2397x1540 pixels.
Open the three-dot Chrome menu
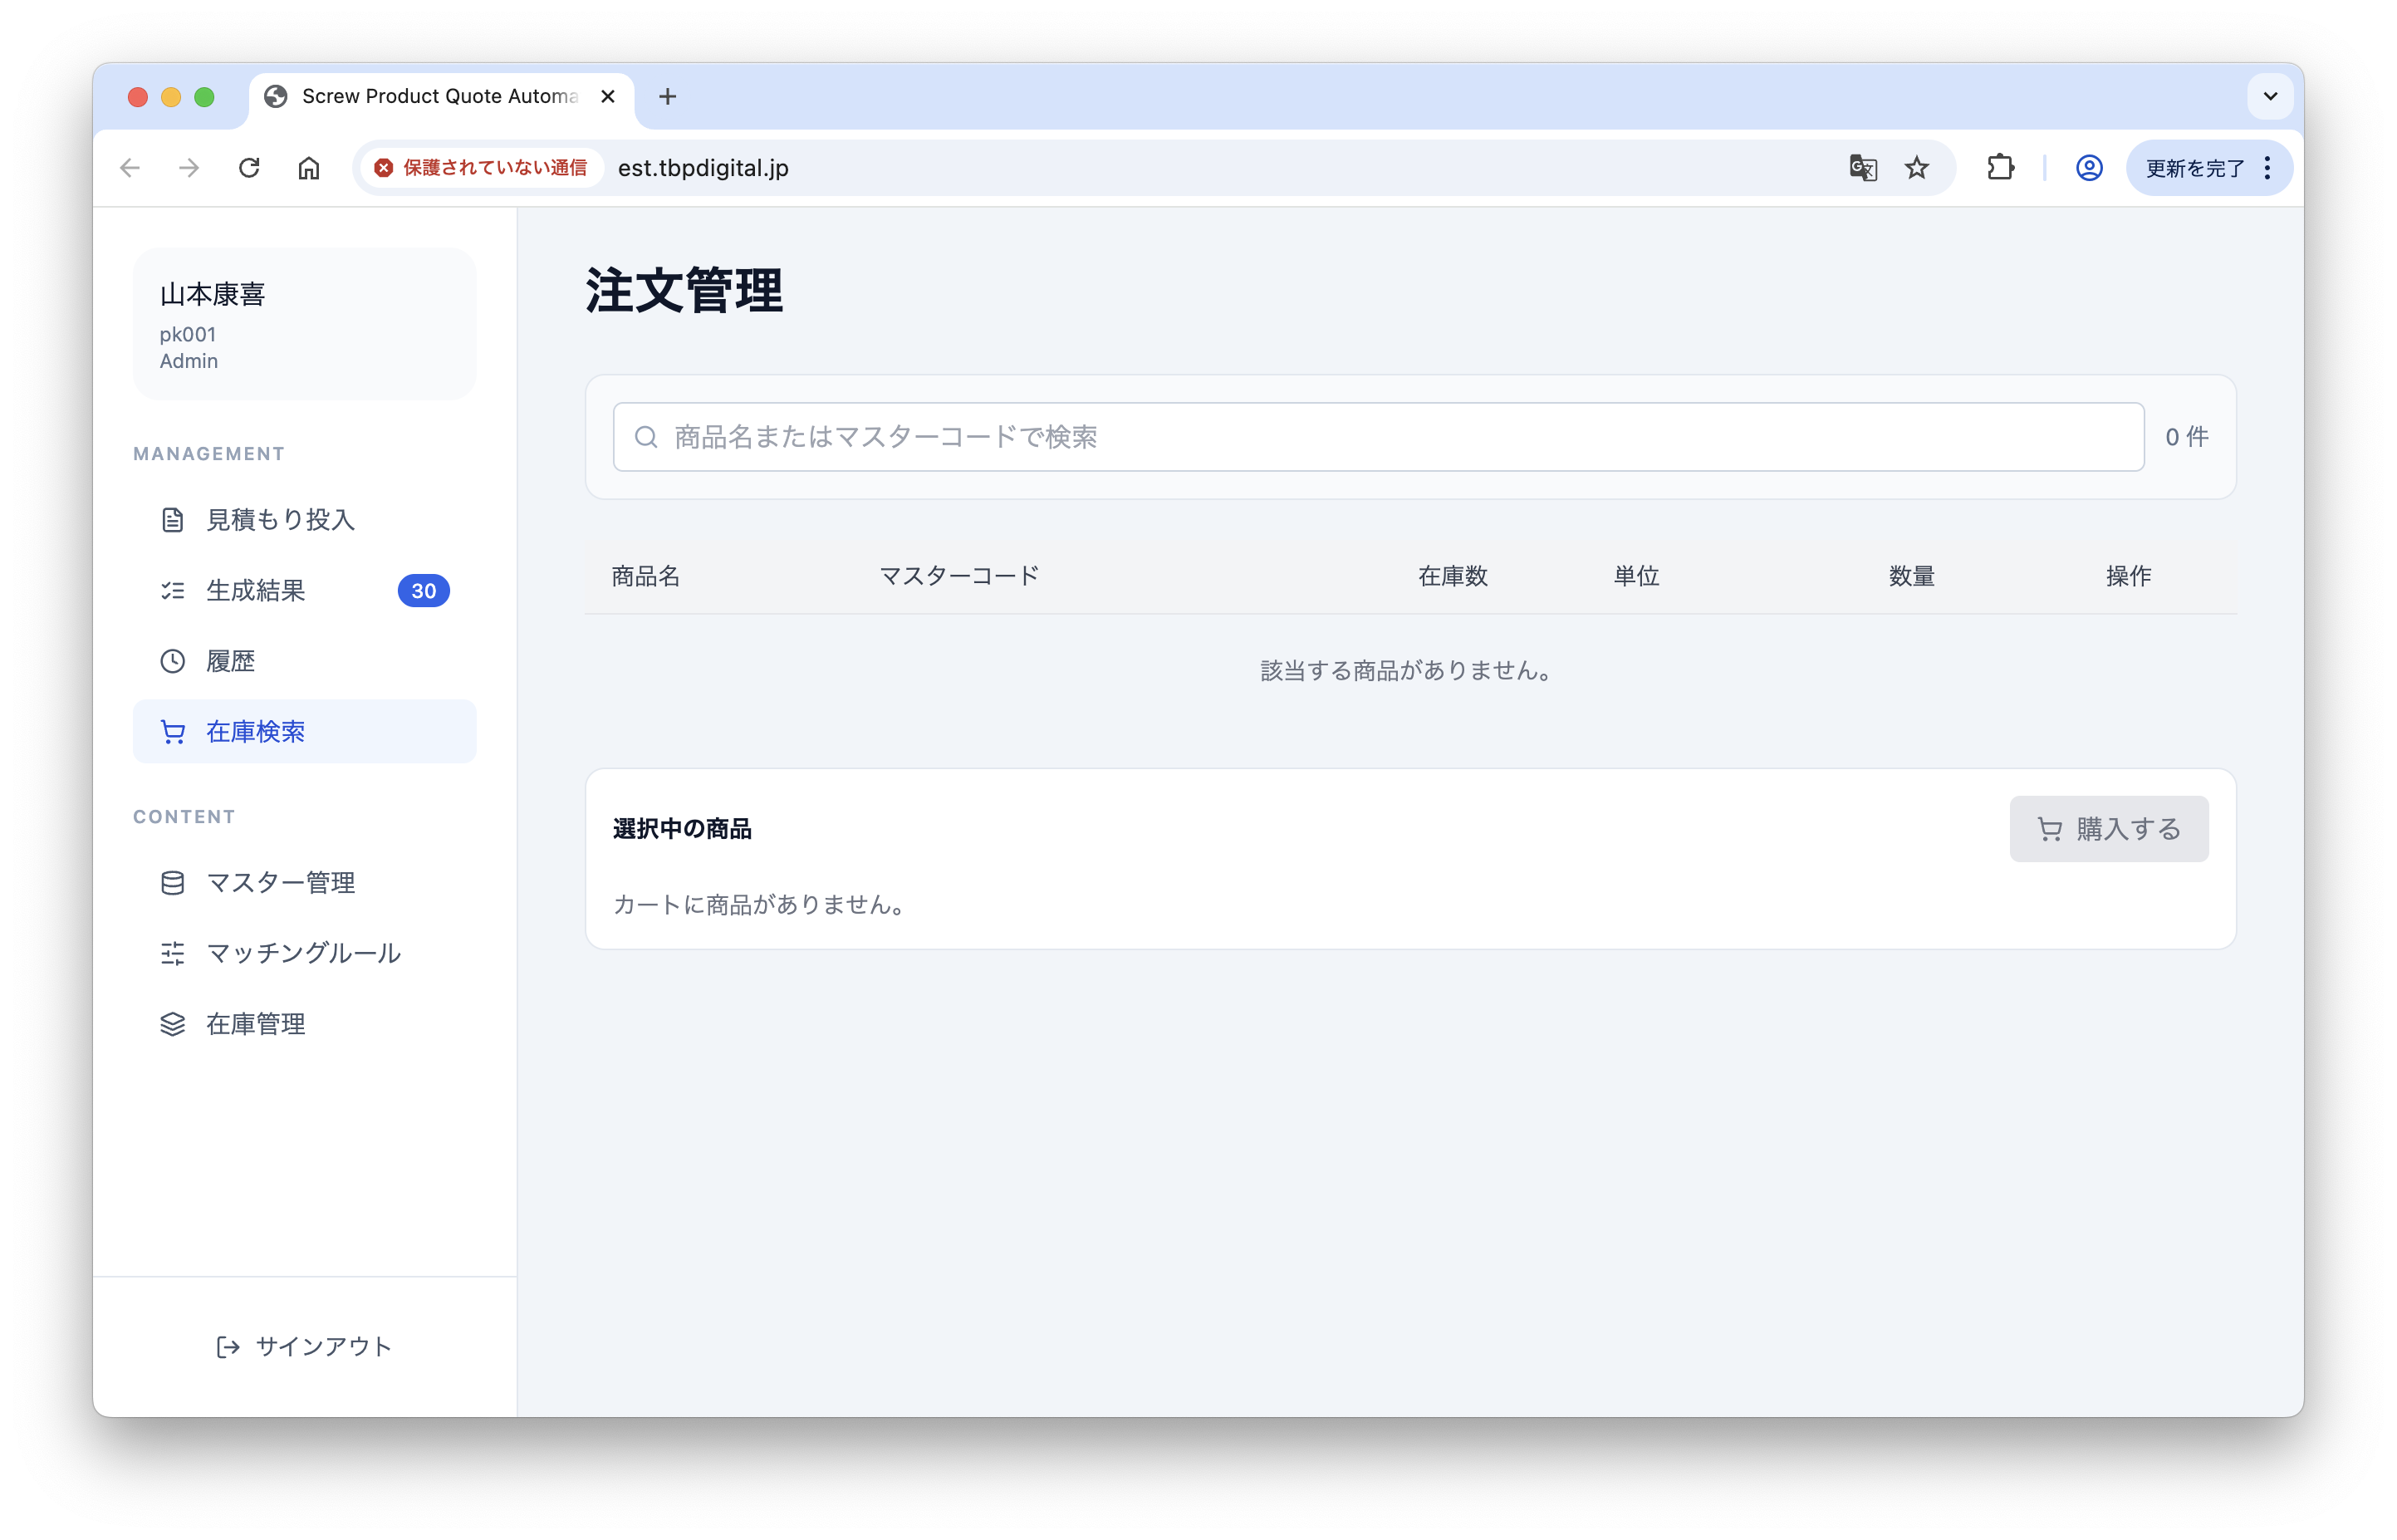point(2267,168)
